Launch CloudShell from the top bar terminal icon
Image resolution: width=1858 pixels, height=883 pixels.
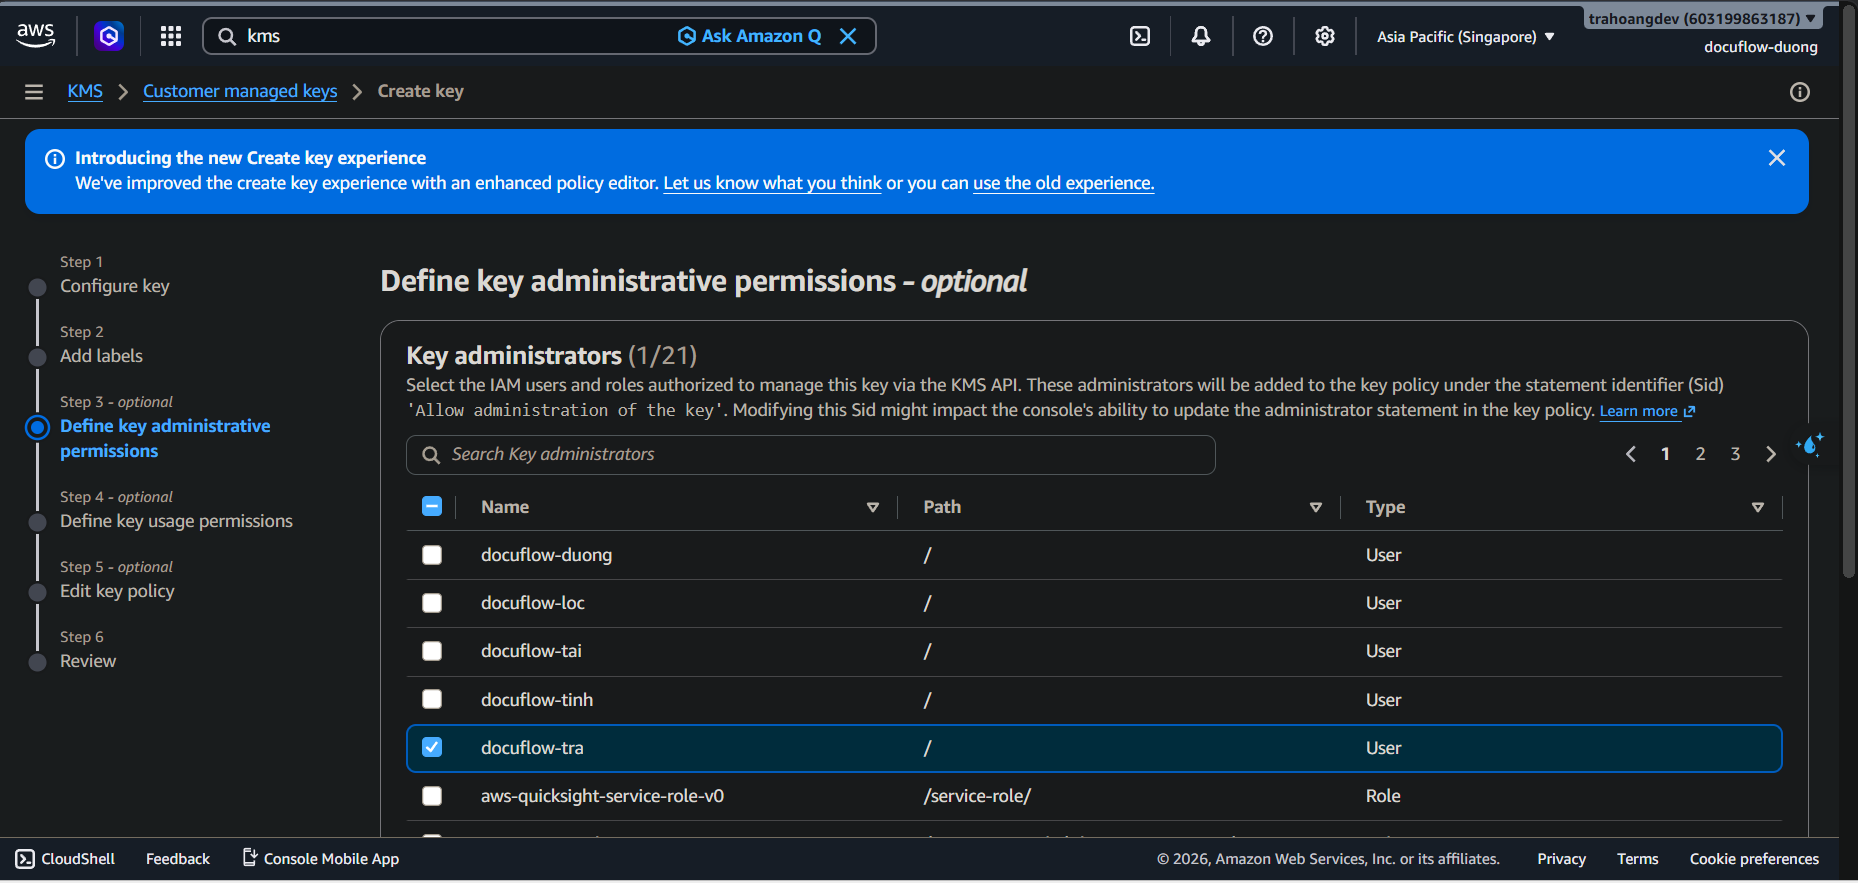coord(1140,36)
